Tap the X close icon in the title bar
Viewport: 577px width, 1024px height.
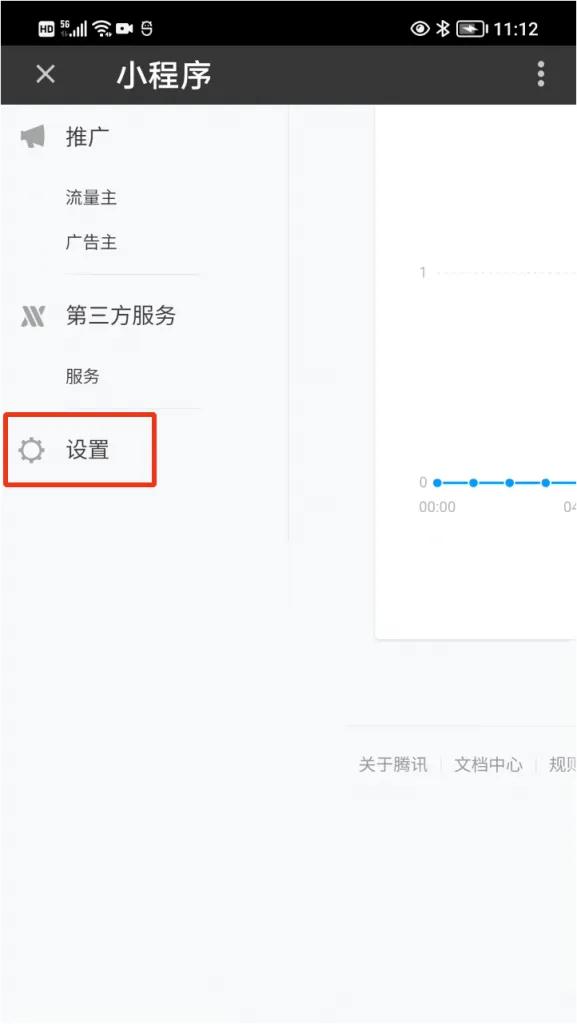tap(44, 74)
